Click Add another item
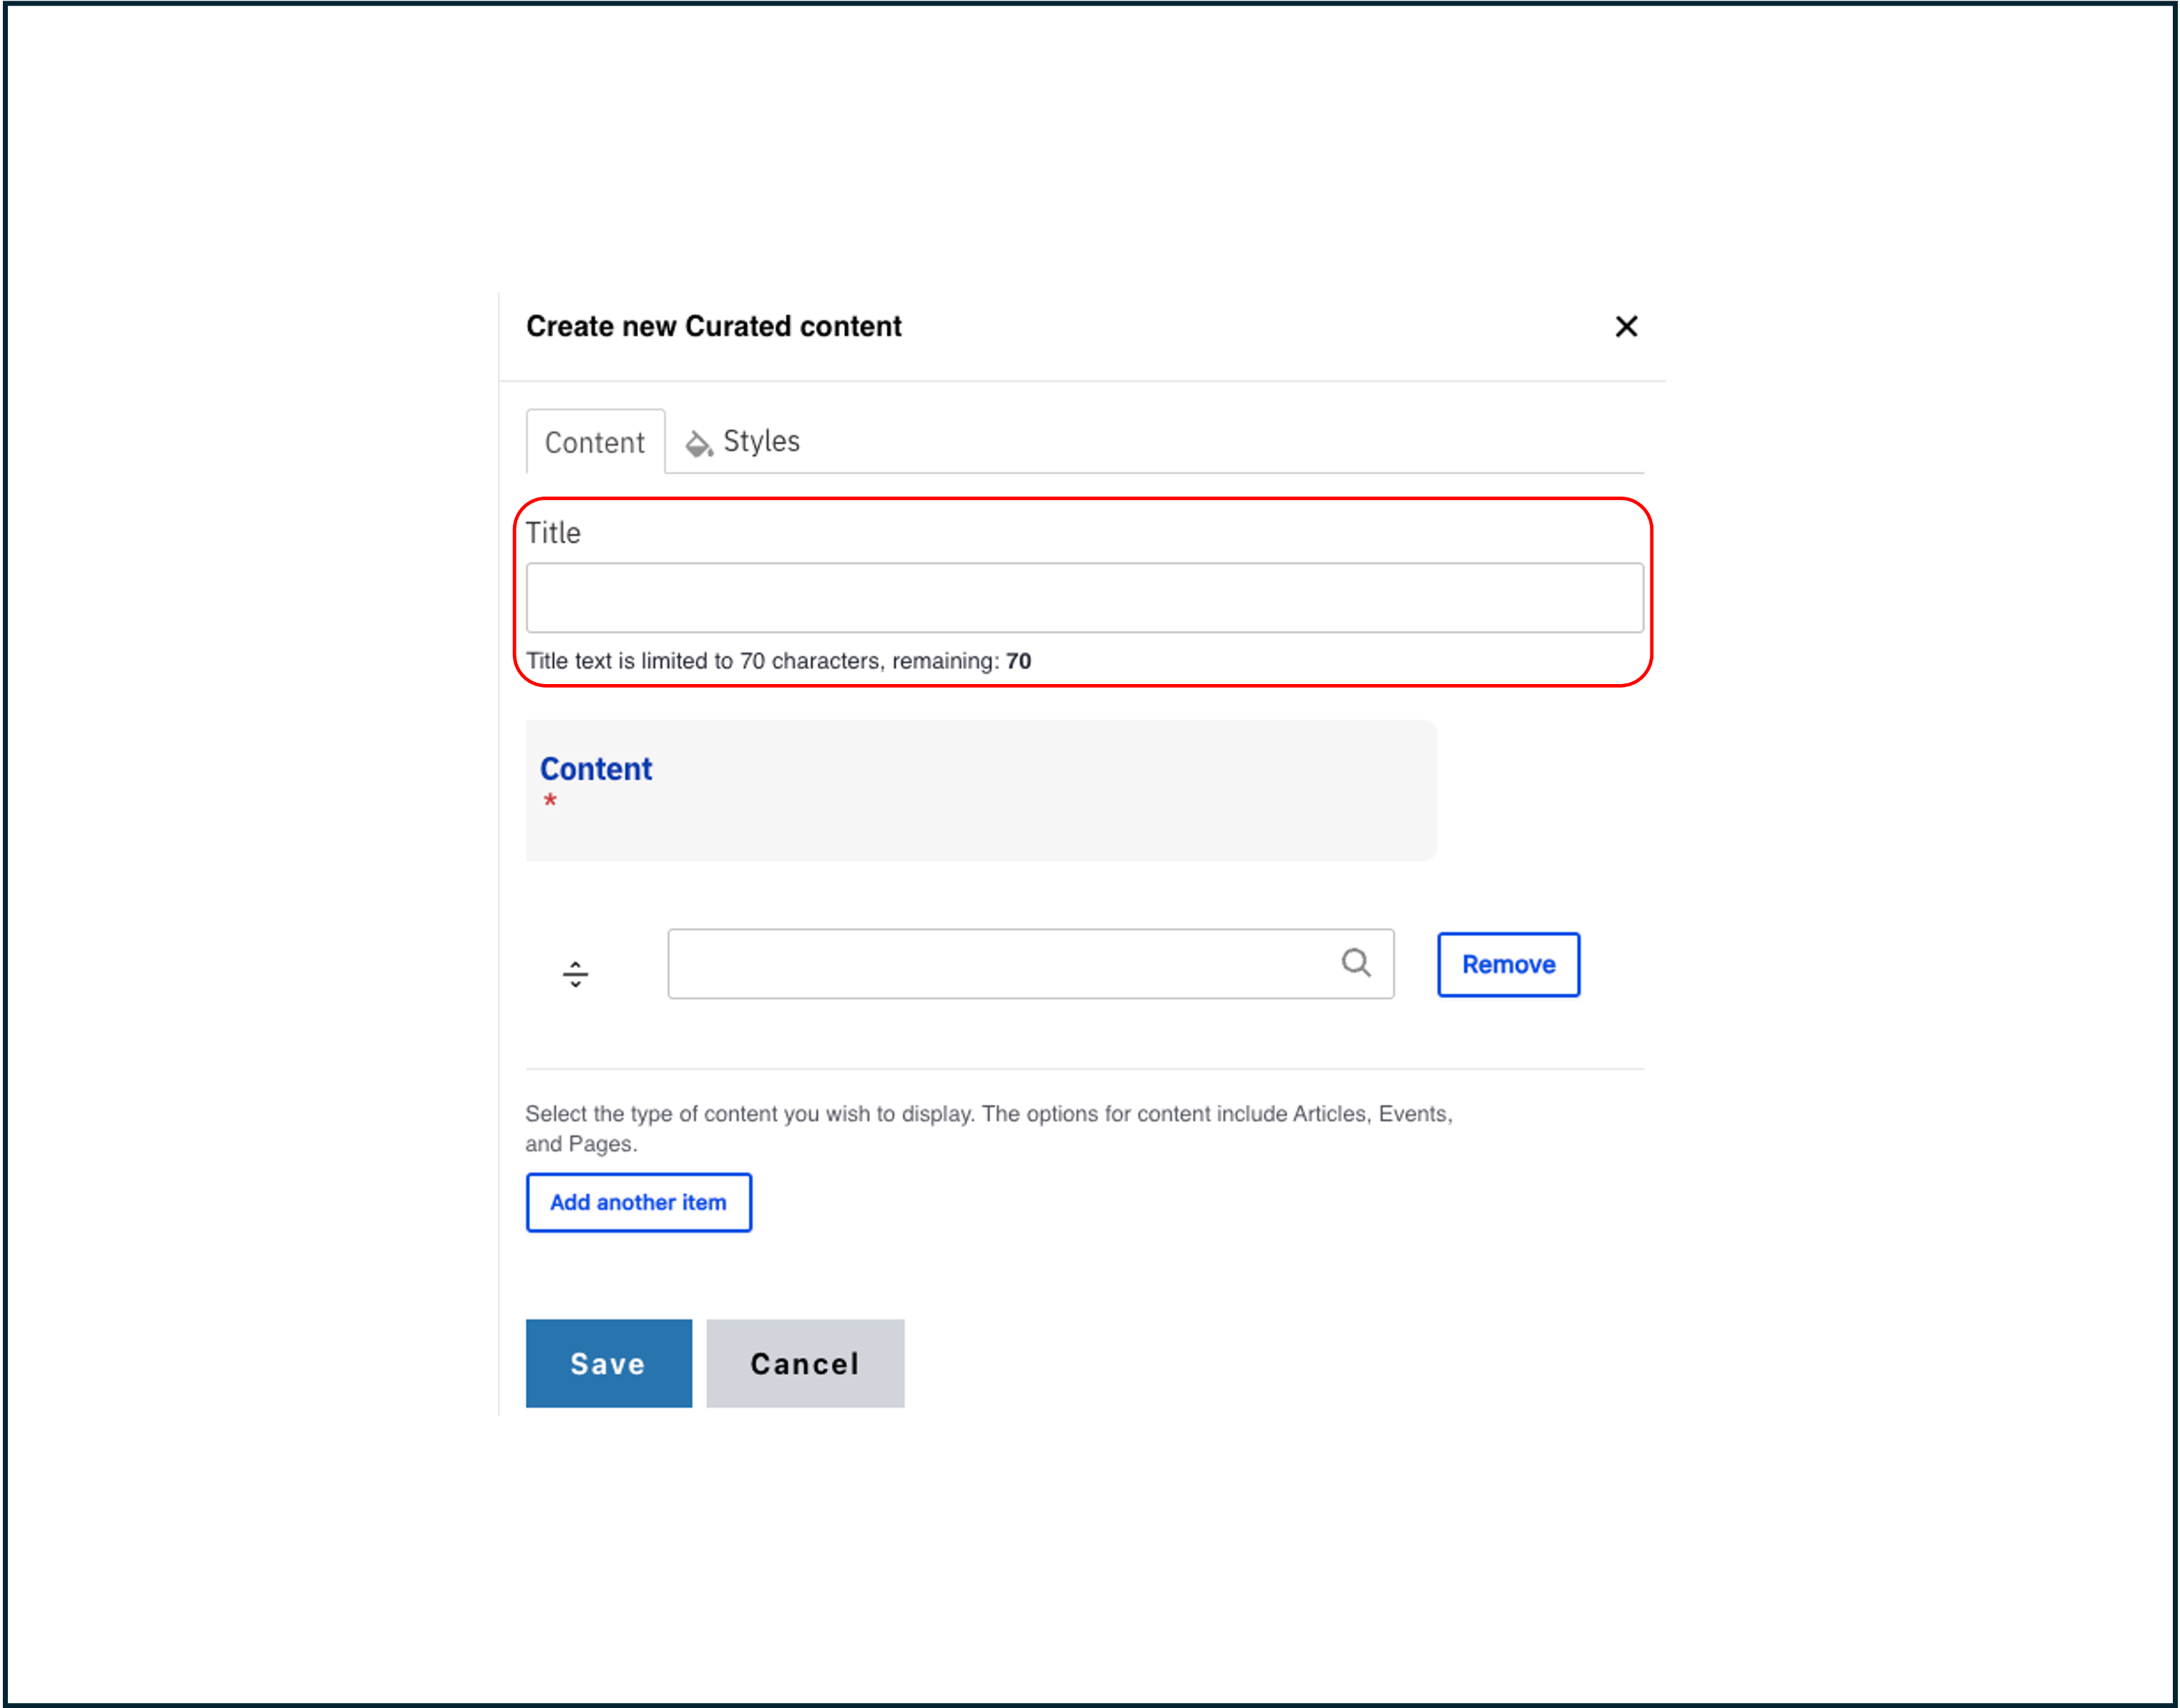 (x=638, y=1202)
